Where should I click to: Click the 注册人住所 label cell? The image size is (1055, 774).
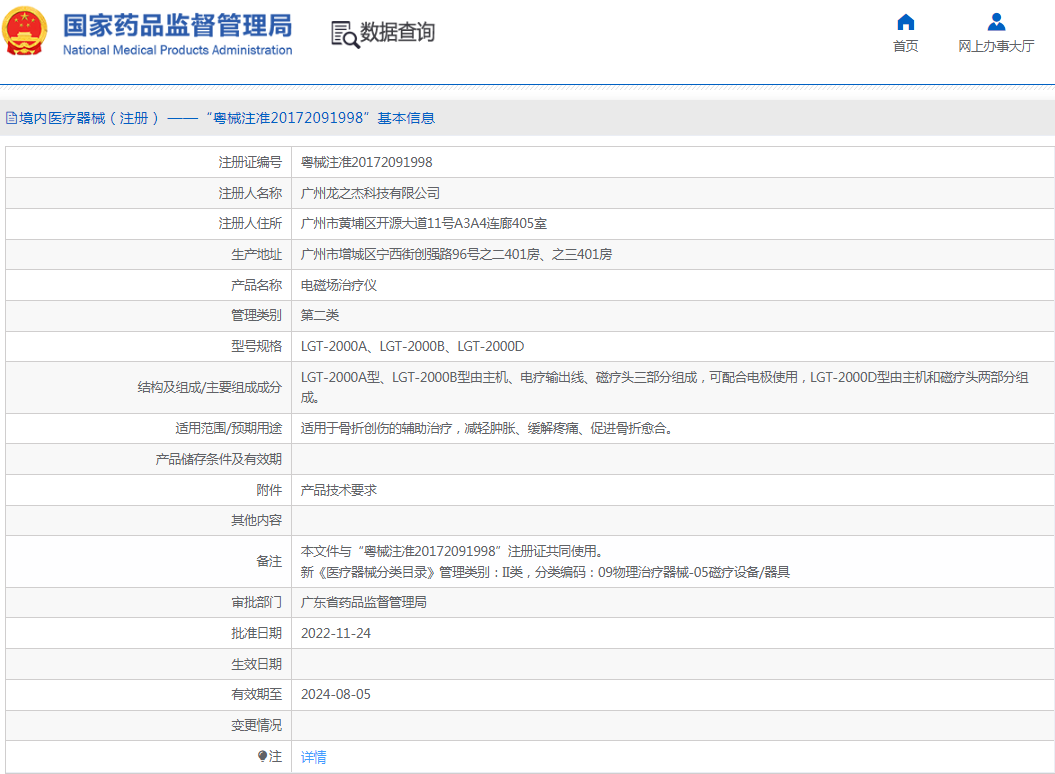pyautogui.click(x=149, y=223)
